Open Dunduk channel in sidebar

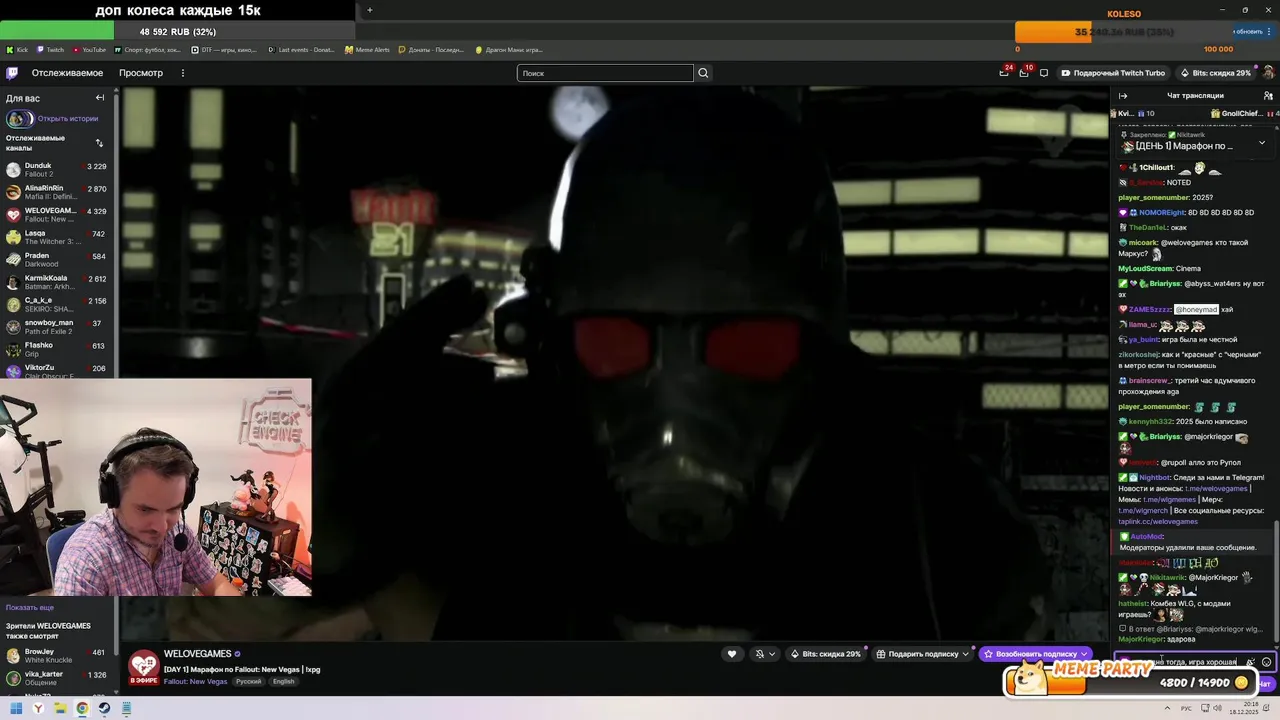(x=59, y=169)
